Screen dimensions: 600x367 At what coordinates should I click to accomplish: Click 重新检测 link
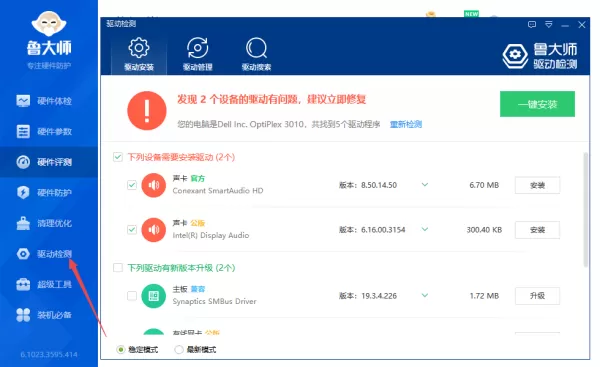coord(406,124)
